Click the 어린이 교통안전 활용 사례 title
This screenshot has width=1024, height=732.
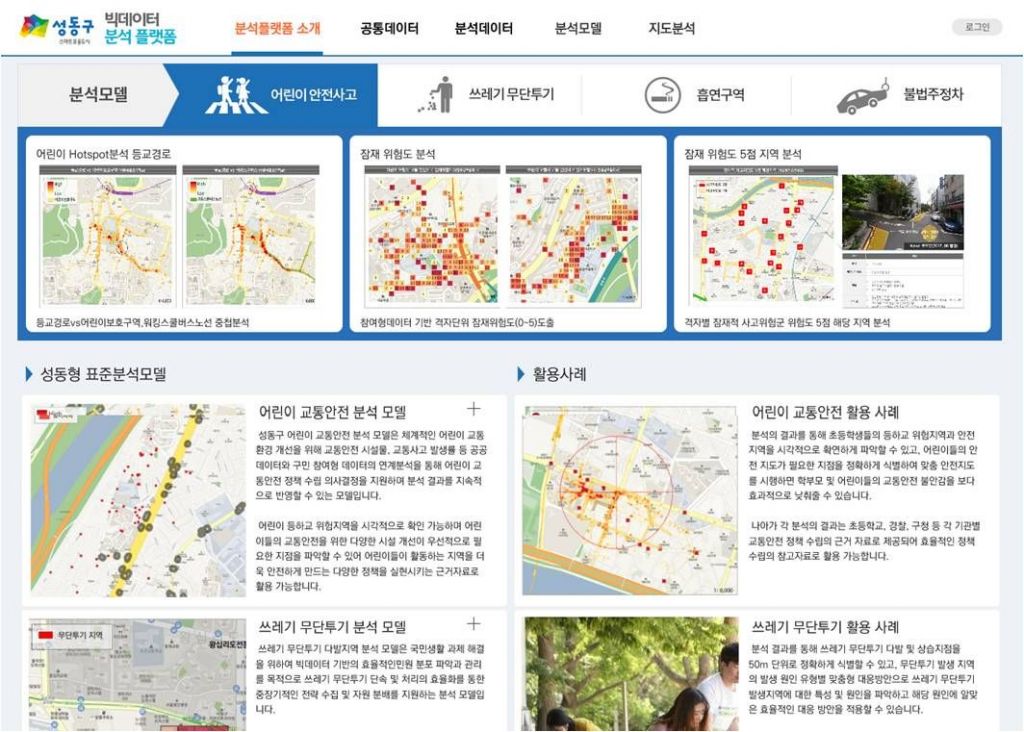tap(825, 412)
